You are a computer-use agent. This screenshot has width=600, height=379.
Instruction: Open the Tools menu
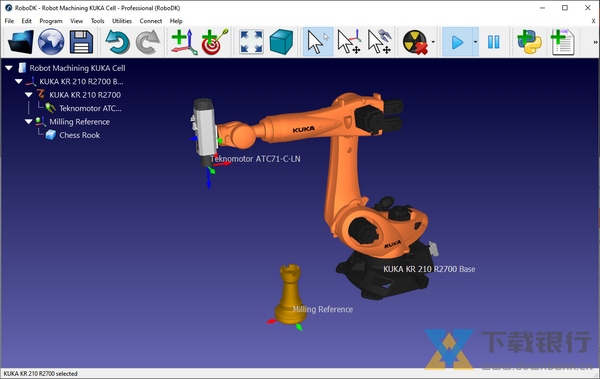click(x=98, y=21)
